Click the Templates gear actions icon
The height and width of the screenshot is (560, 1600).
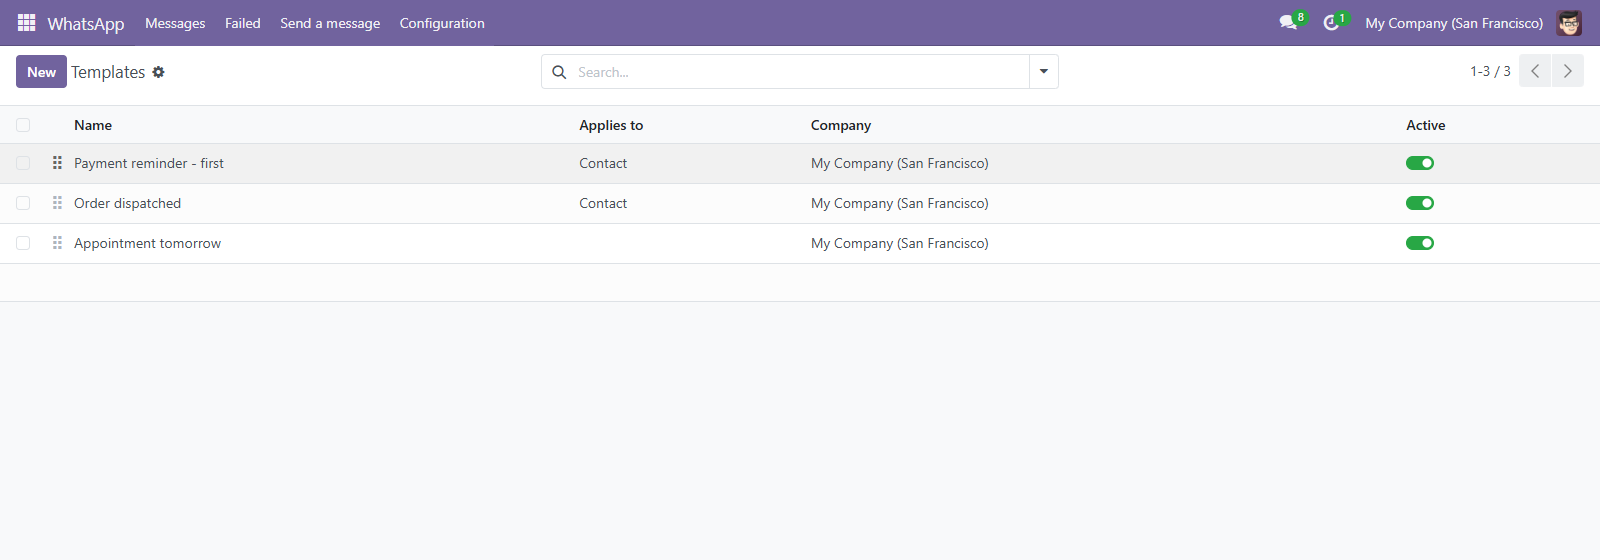[x=158, y=72]
